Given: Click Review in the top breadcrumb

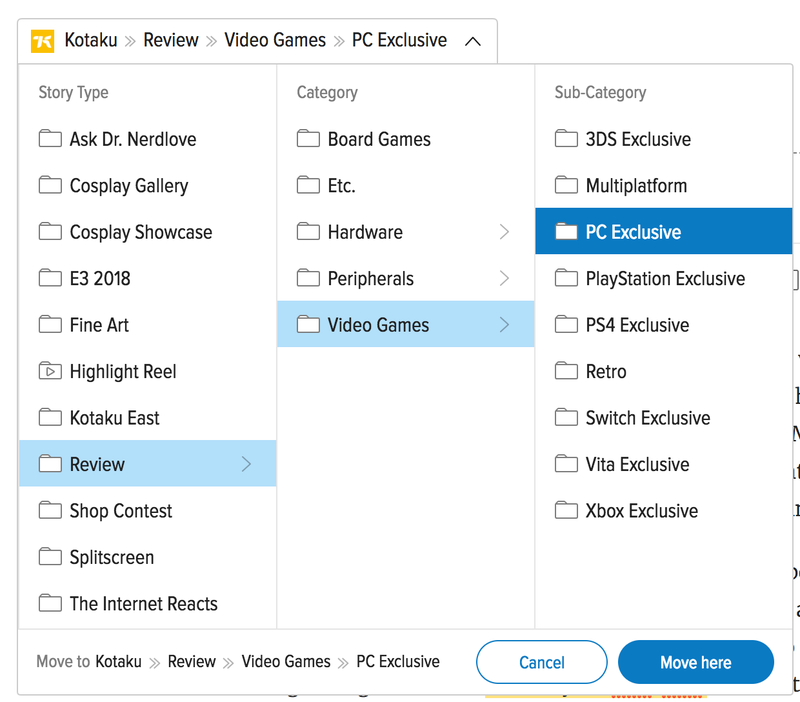Looking at the screenshot, I should [x=171, y=40].
